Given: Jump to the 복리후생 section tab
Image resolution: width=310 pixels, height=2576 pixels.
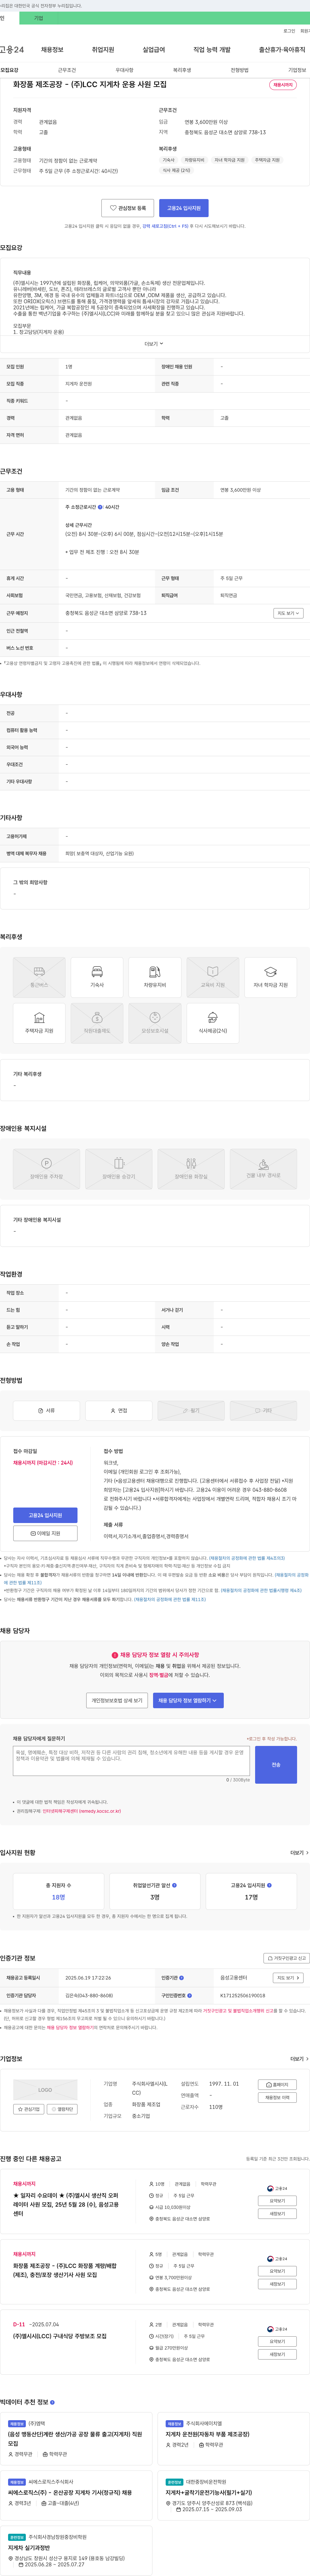Looking at the screenshot, I should click(182, 70).
